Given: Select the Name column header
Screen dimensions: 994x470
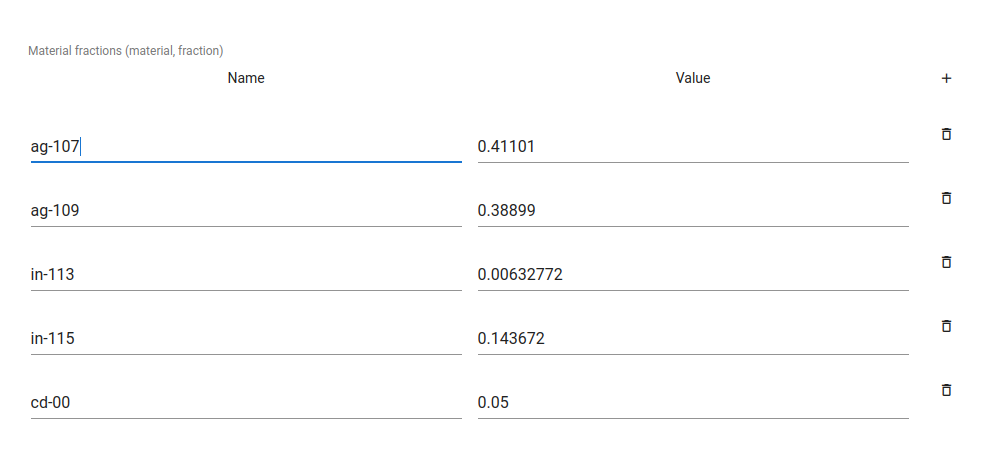Looking at the screenshot, I should [246, 78].
